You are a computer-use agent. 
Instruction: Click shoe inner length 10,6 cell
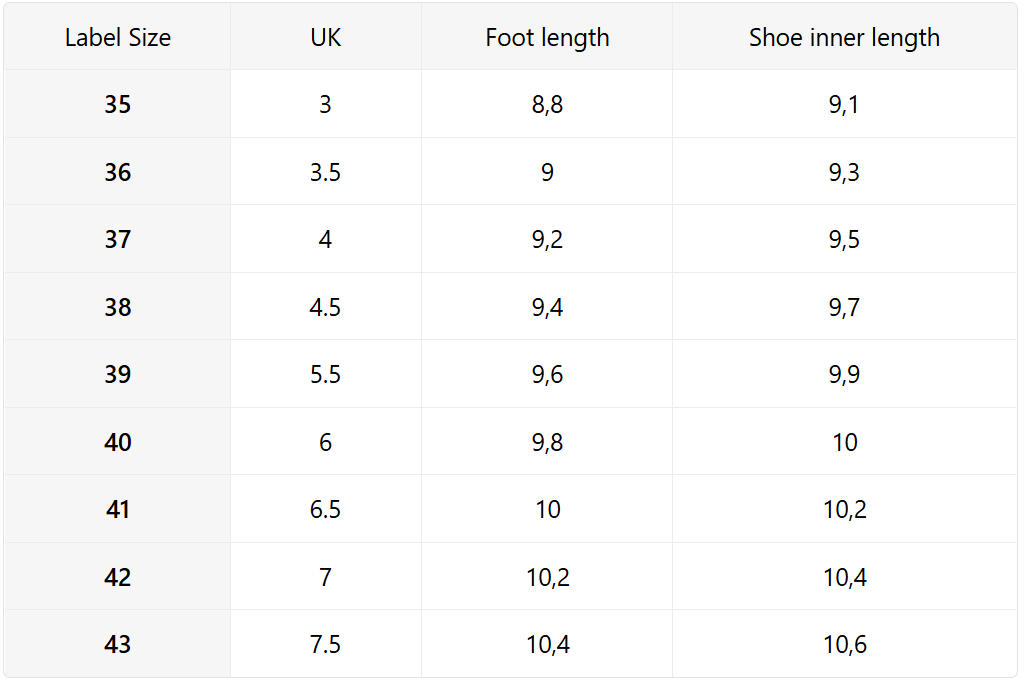click(x=844, y=644)
